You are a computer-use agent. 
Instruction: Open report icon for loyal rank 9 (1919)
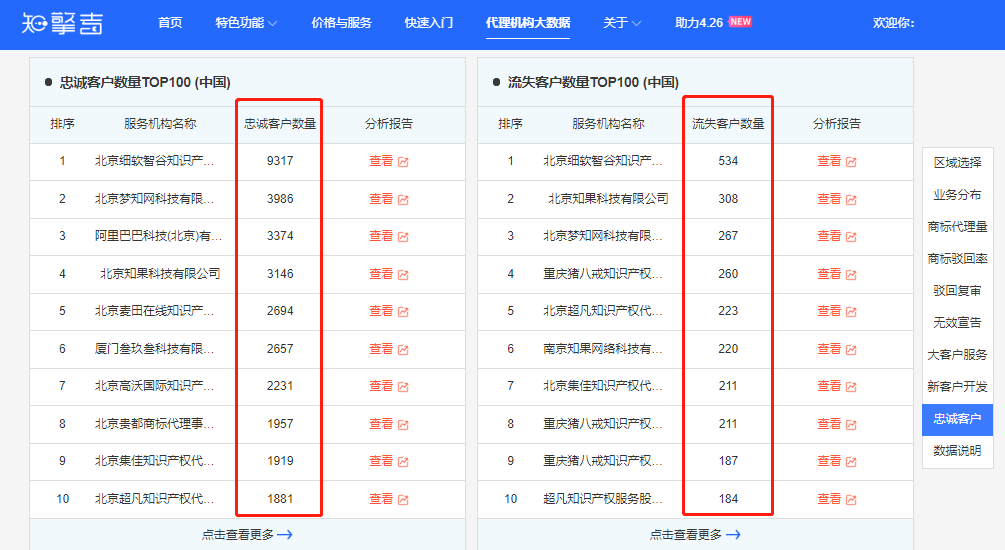coord(403,462)
